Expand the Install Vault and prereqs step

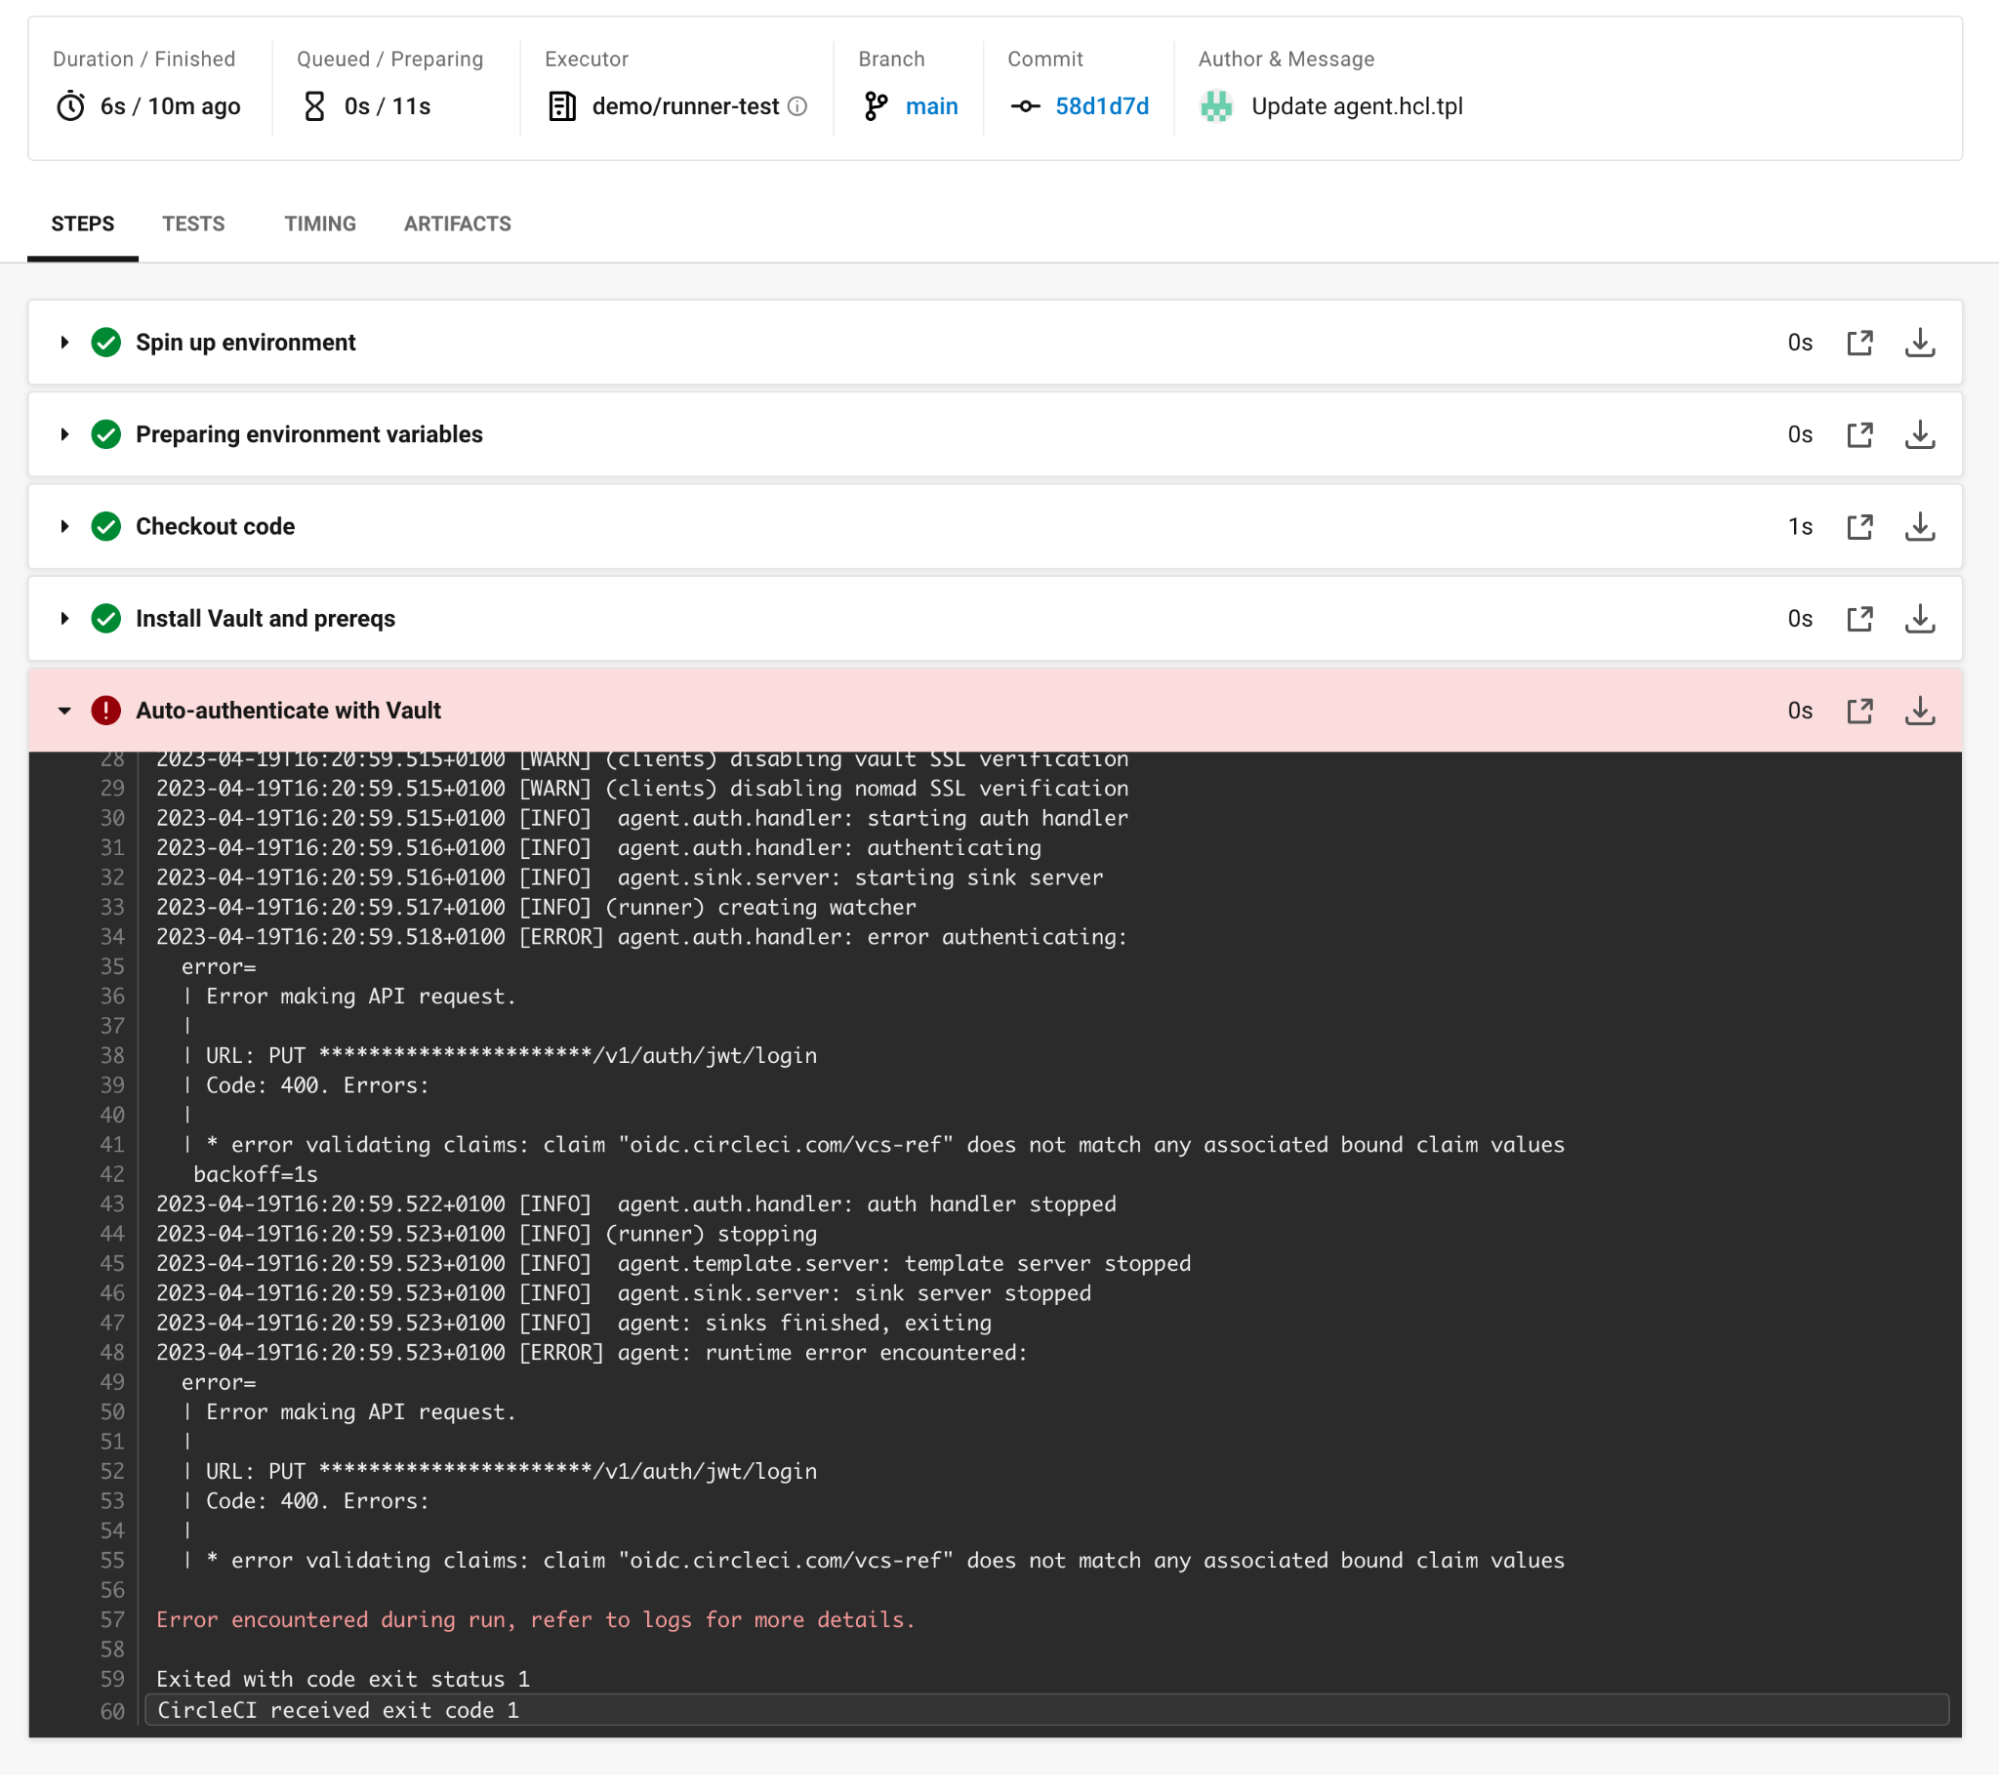point(65,619)
